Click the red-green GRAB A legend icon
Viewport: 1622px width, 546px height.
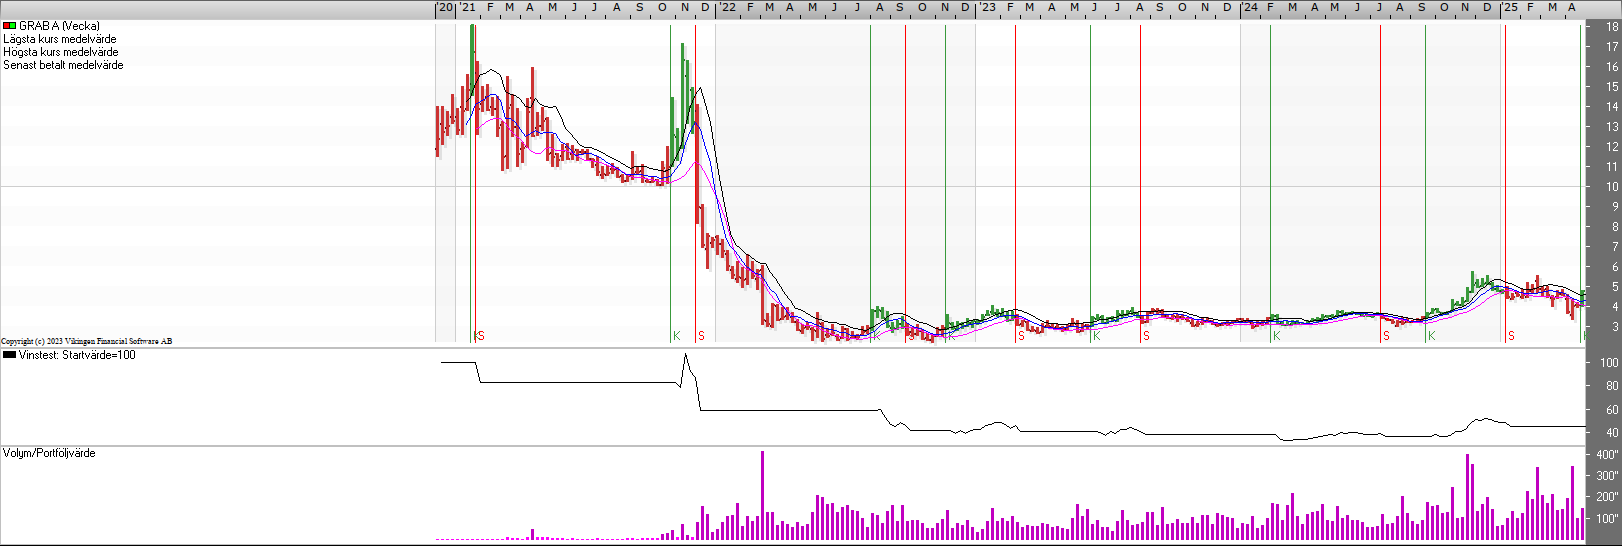9,26
